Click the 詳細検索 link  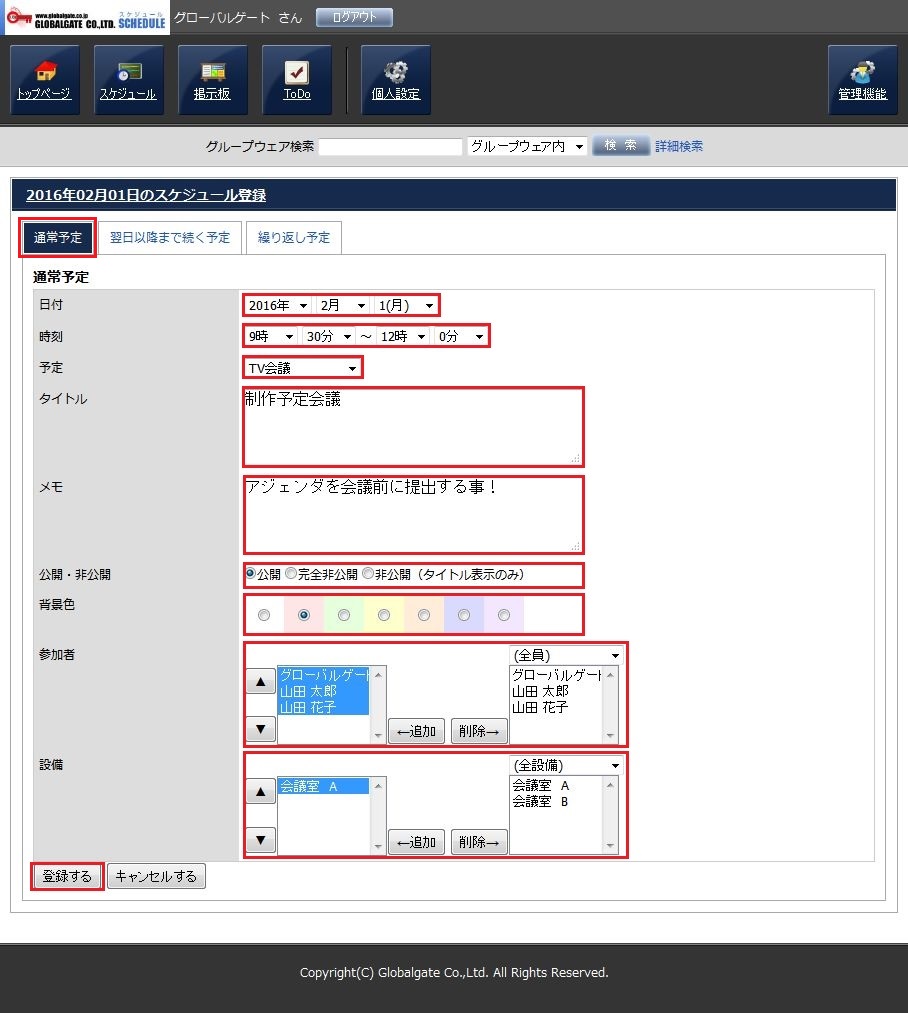point(679,146)
